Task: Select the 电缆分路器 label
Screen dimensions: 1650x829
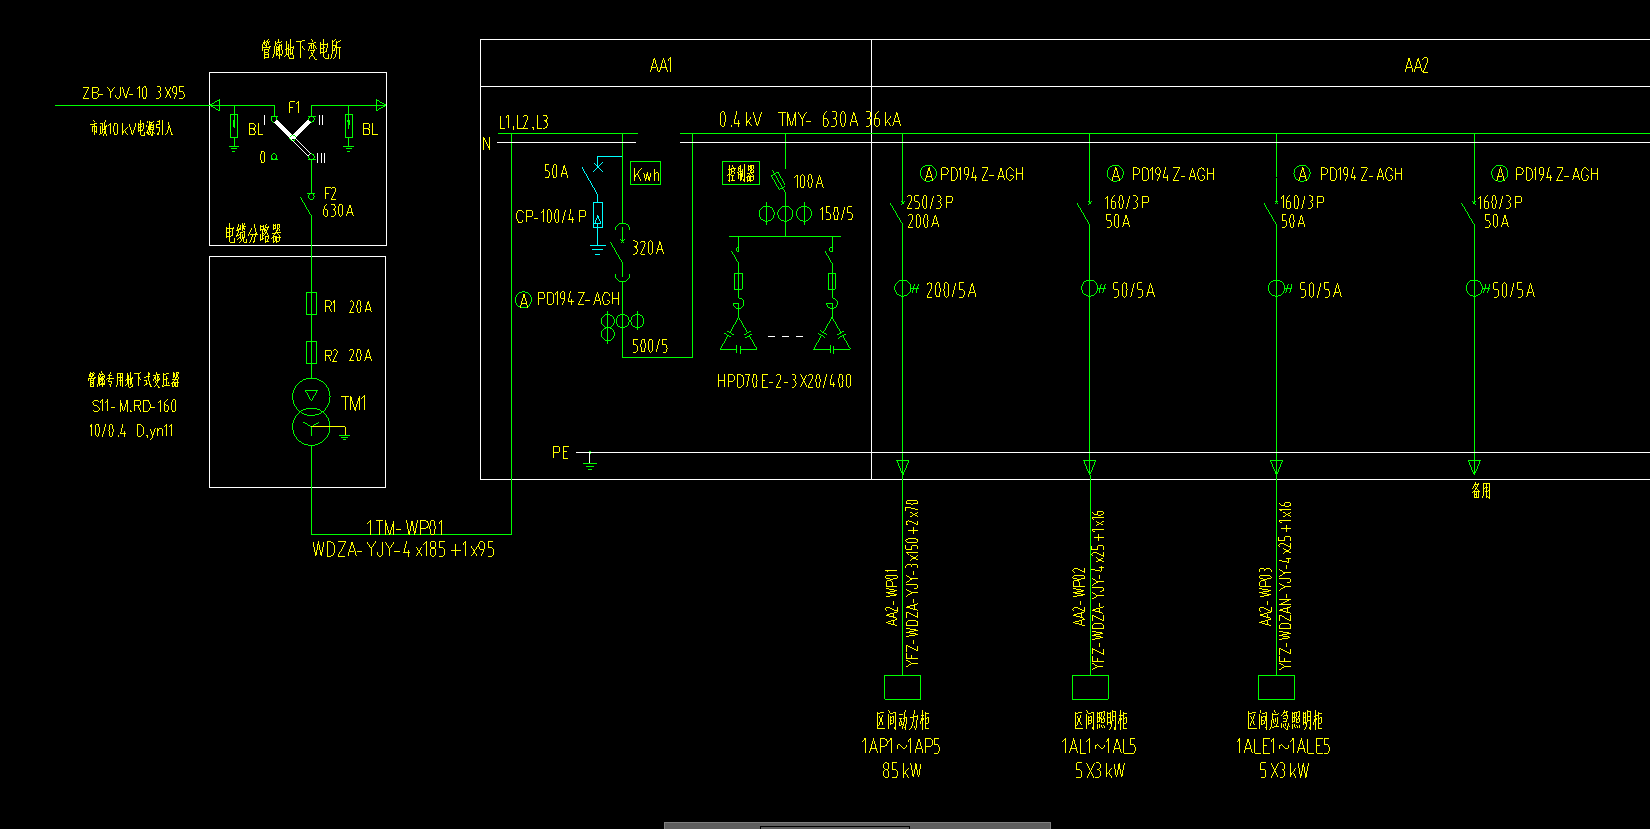Action: click(253, 234)
